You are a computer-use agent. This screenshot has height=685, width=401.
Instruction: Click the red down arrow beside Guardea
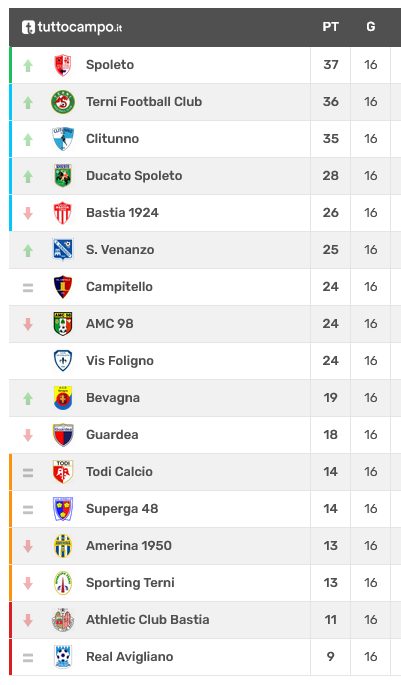pos(28,435)
